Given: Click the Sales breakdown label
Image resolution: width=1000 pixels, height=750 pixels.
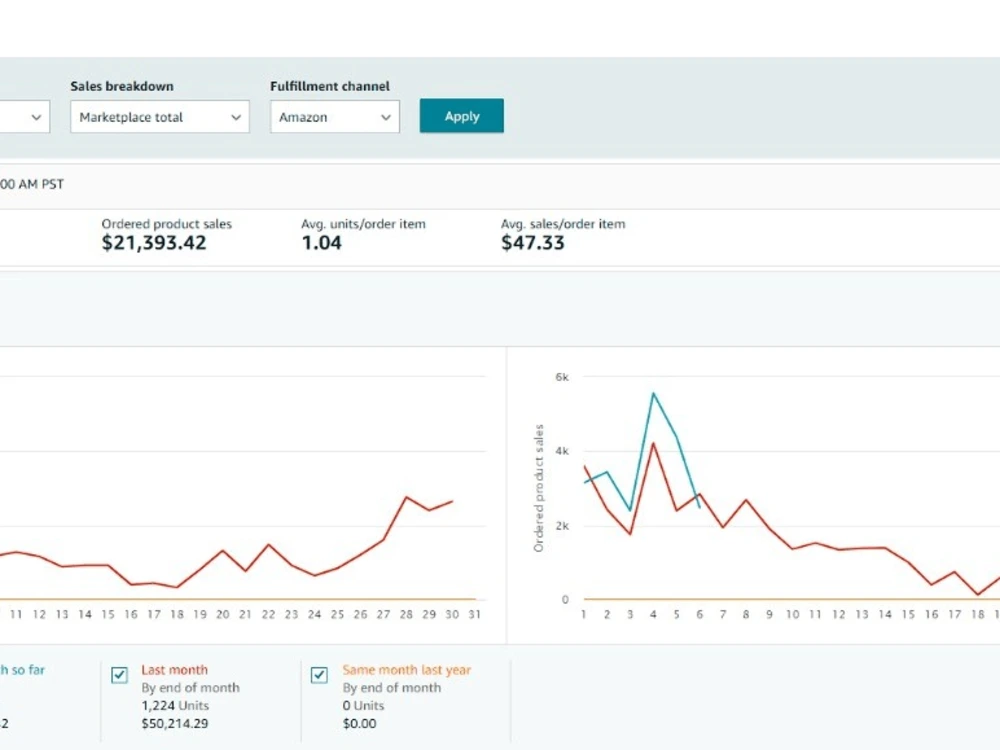Looking at the screenshot, I should [x=122, y=86].
